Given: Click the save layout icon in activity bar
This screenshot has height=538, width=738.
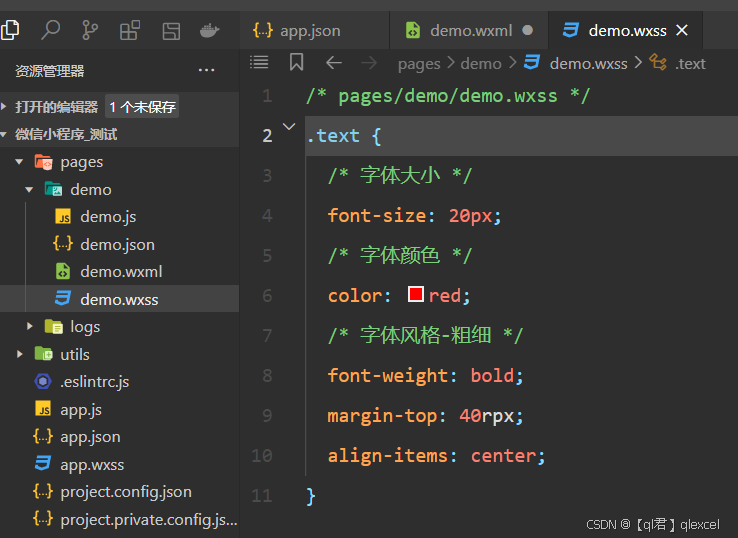Looking at the screenshot, I should click(171, 31).
